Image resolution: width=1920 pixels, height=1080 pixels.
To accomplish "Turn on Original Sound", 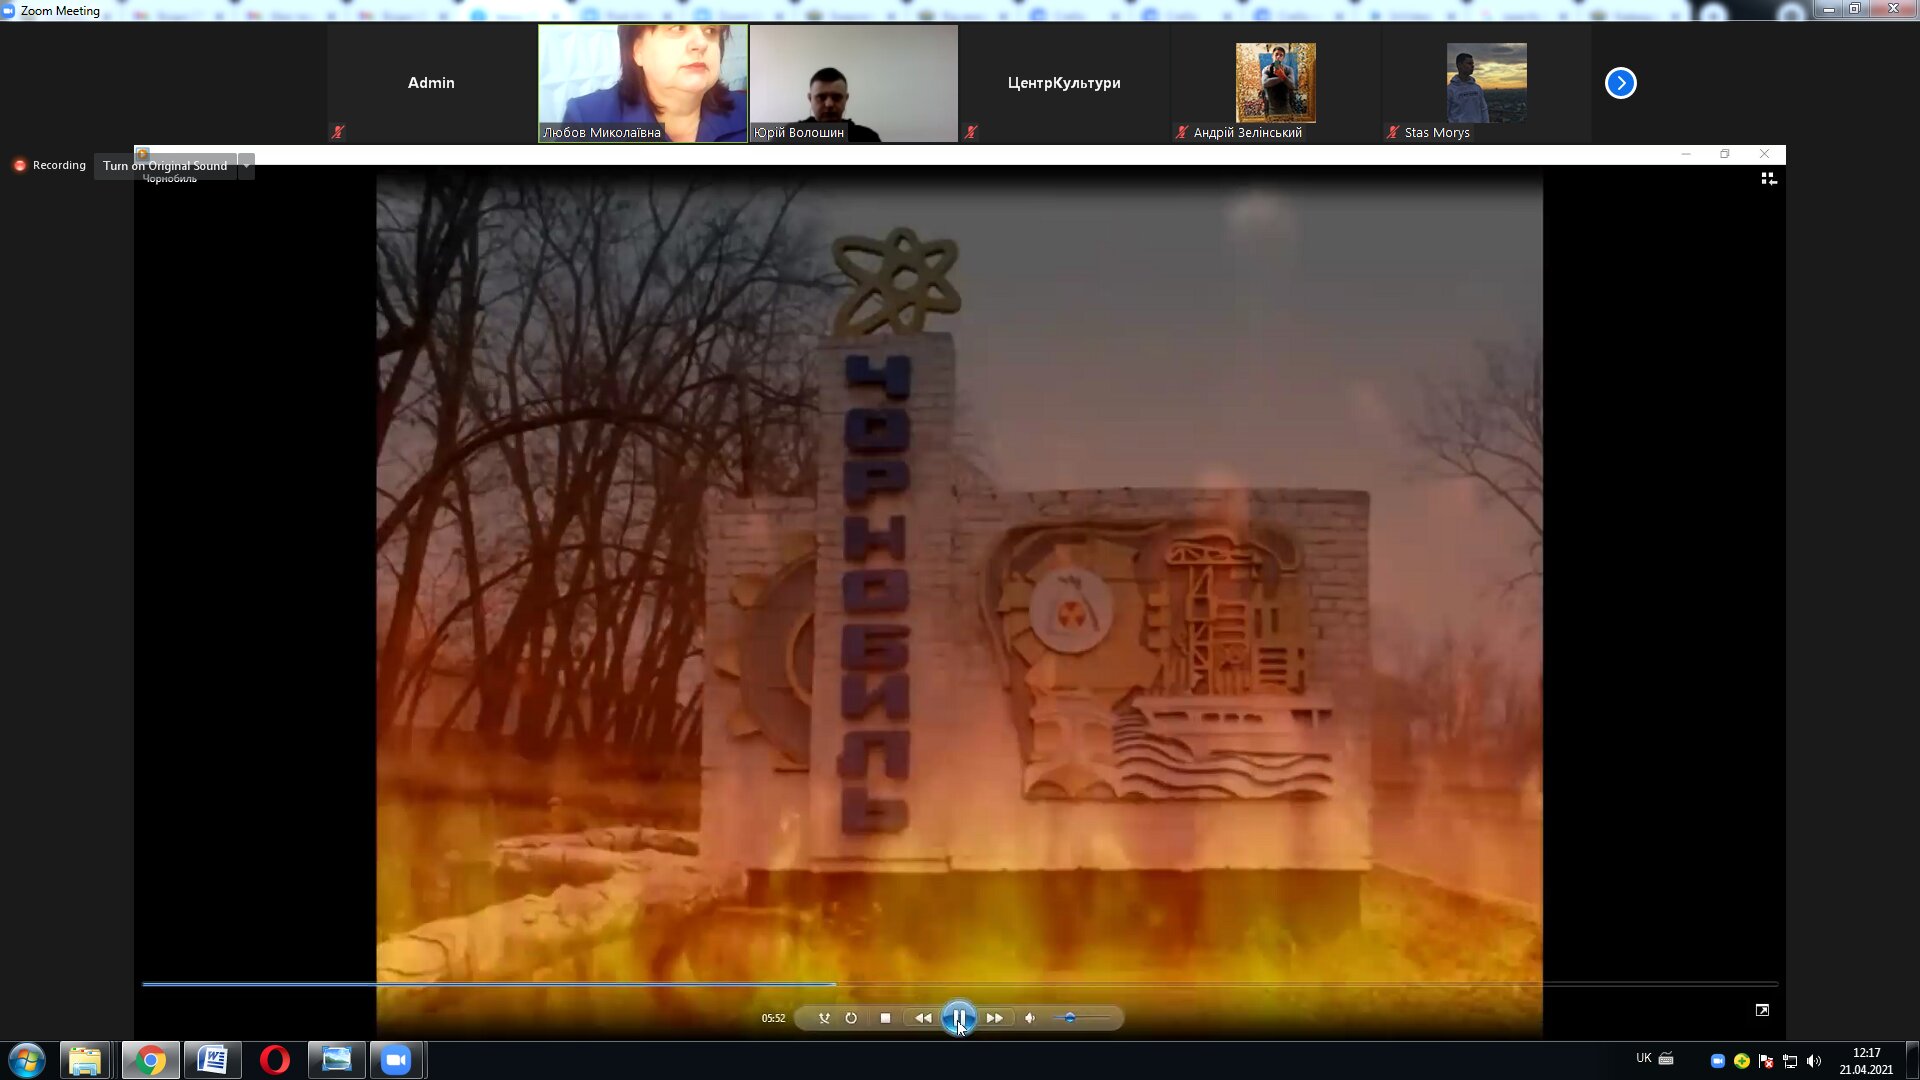I will (x=165, y=166).
